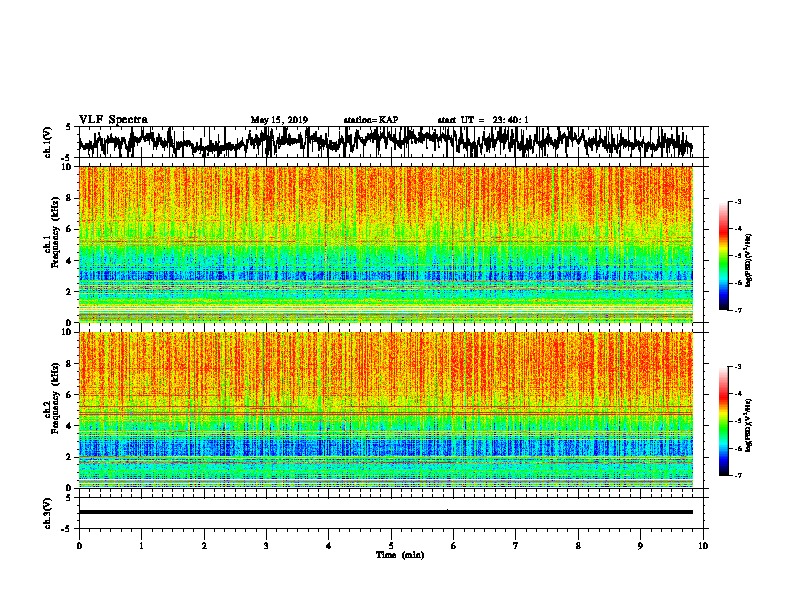Screen dimensions: 792x612
Task: Select the 'Time (min)' axis label
Action: (400, 555)
